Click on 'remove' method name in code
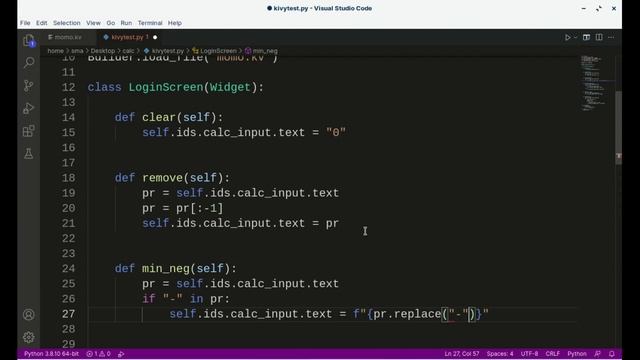 click(162, 178)
